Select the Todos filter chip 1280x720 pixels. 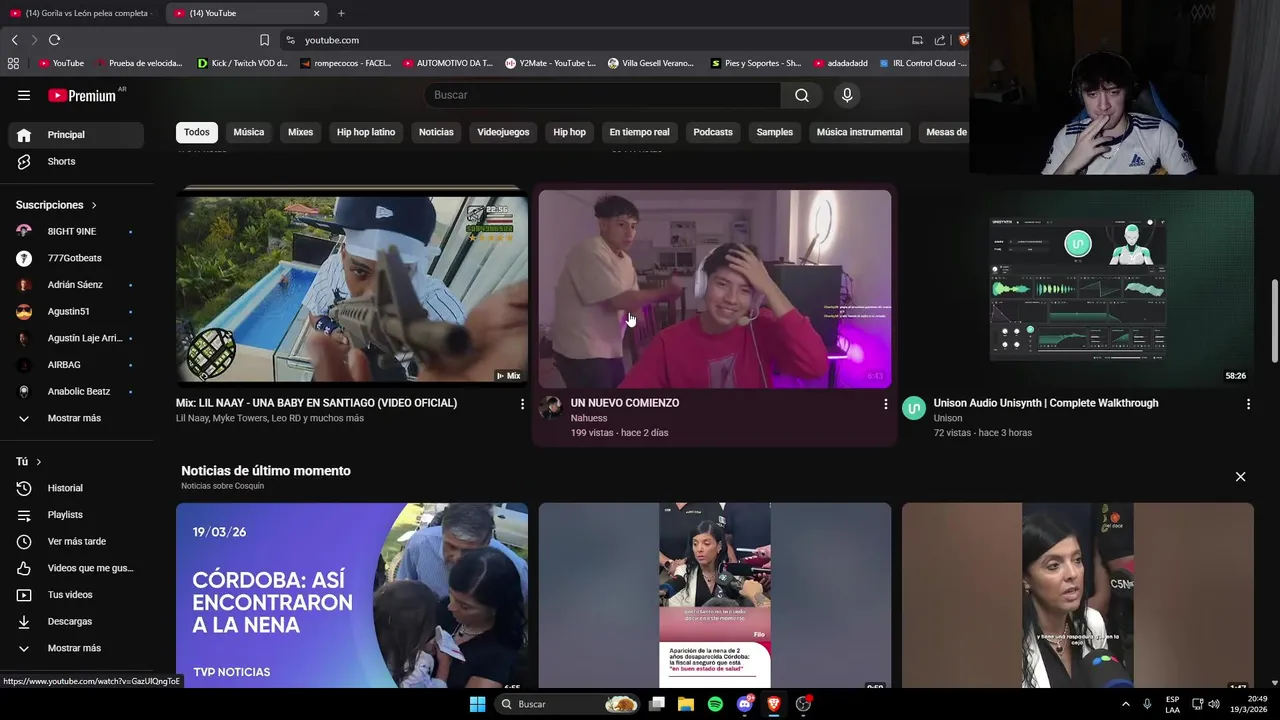[x=197, y=132]
